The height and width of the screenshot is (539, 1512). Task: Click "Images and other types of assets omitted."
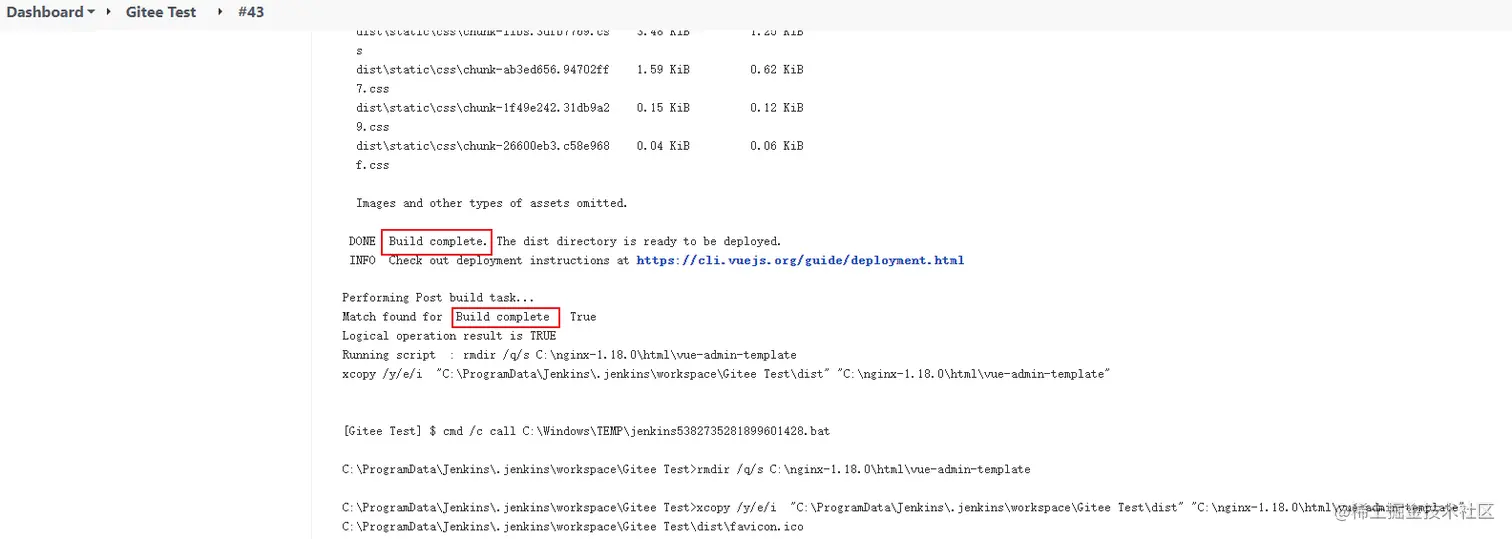(x=492, y=203)
